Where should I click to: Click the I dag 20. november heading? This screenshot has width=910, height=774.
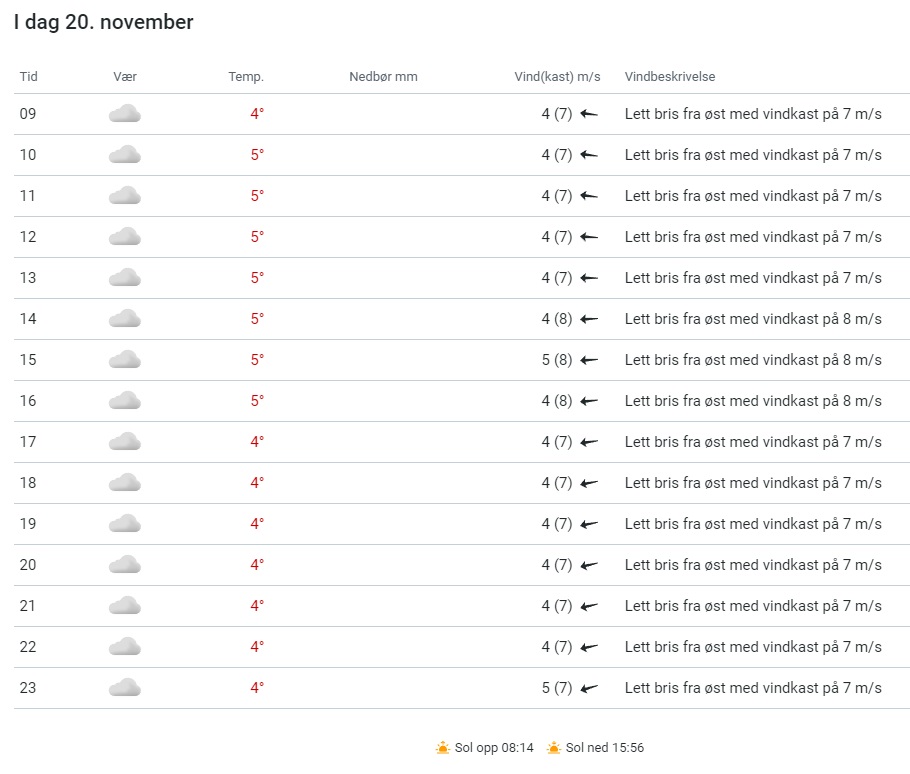click(104, 22)
